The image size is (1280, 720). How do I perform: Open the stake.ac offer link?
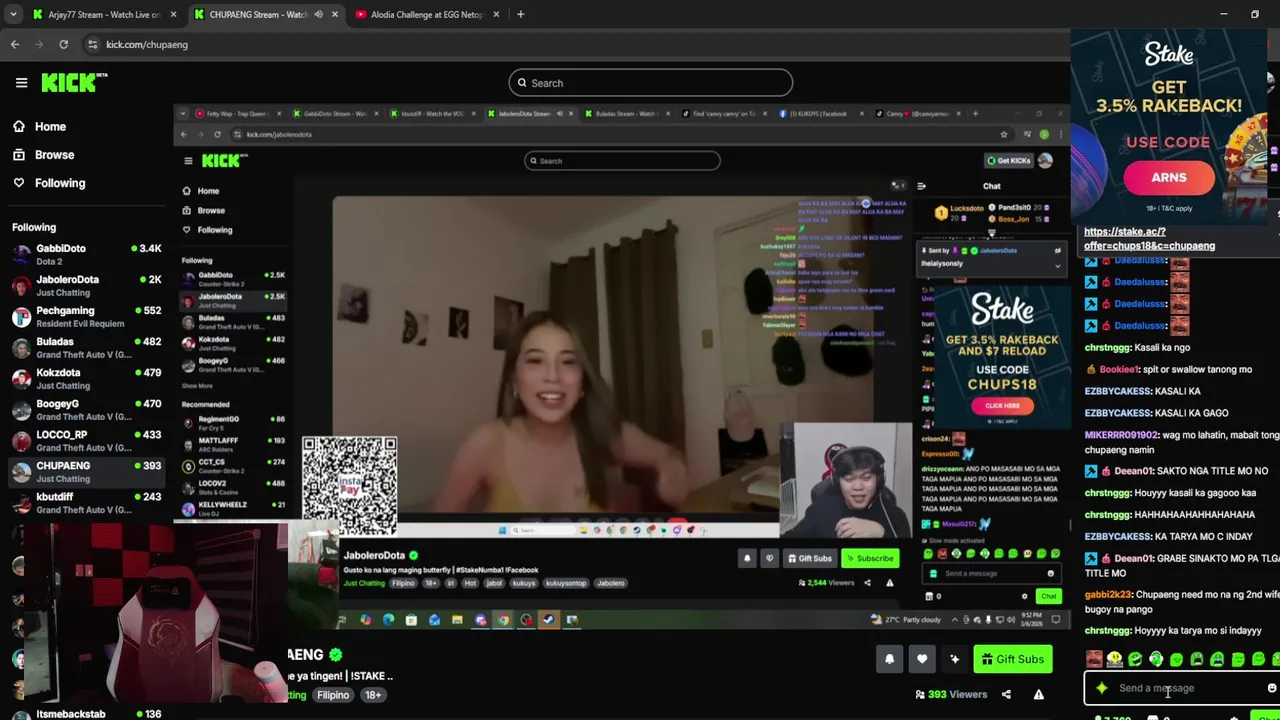1149,238
